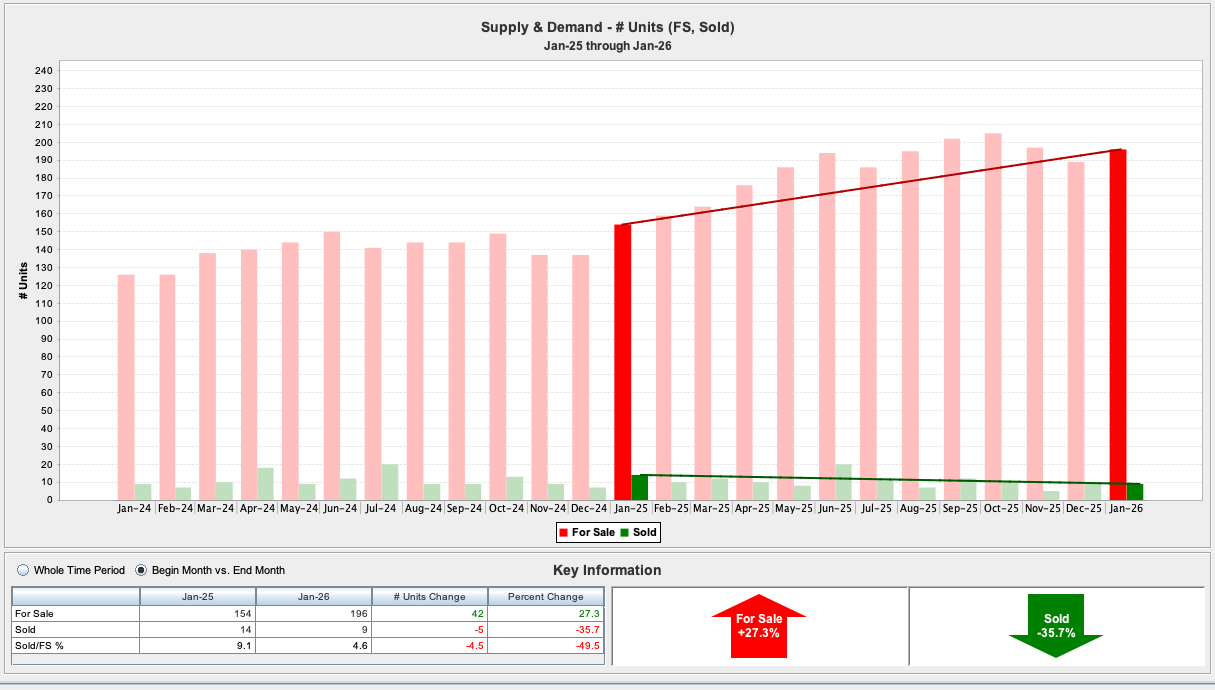The width and height of the screenshot is (1215, 690).
Task: Click the green Sold legend square
Action: tap(625, 533)
